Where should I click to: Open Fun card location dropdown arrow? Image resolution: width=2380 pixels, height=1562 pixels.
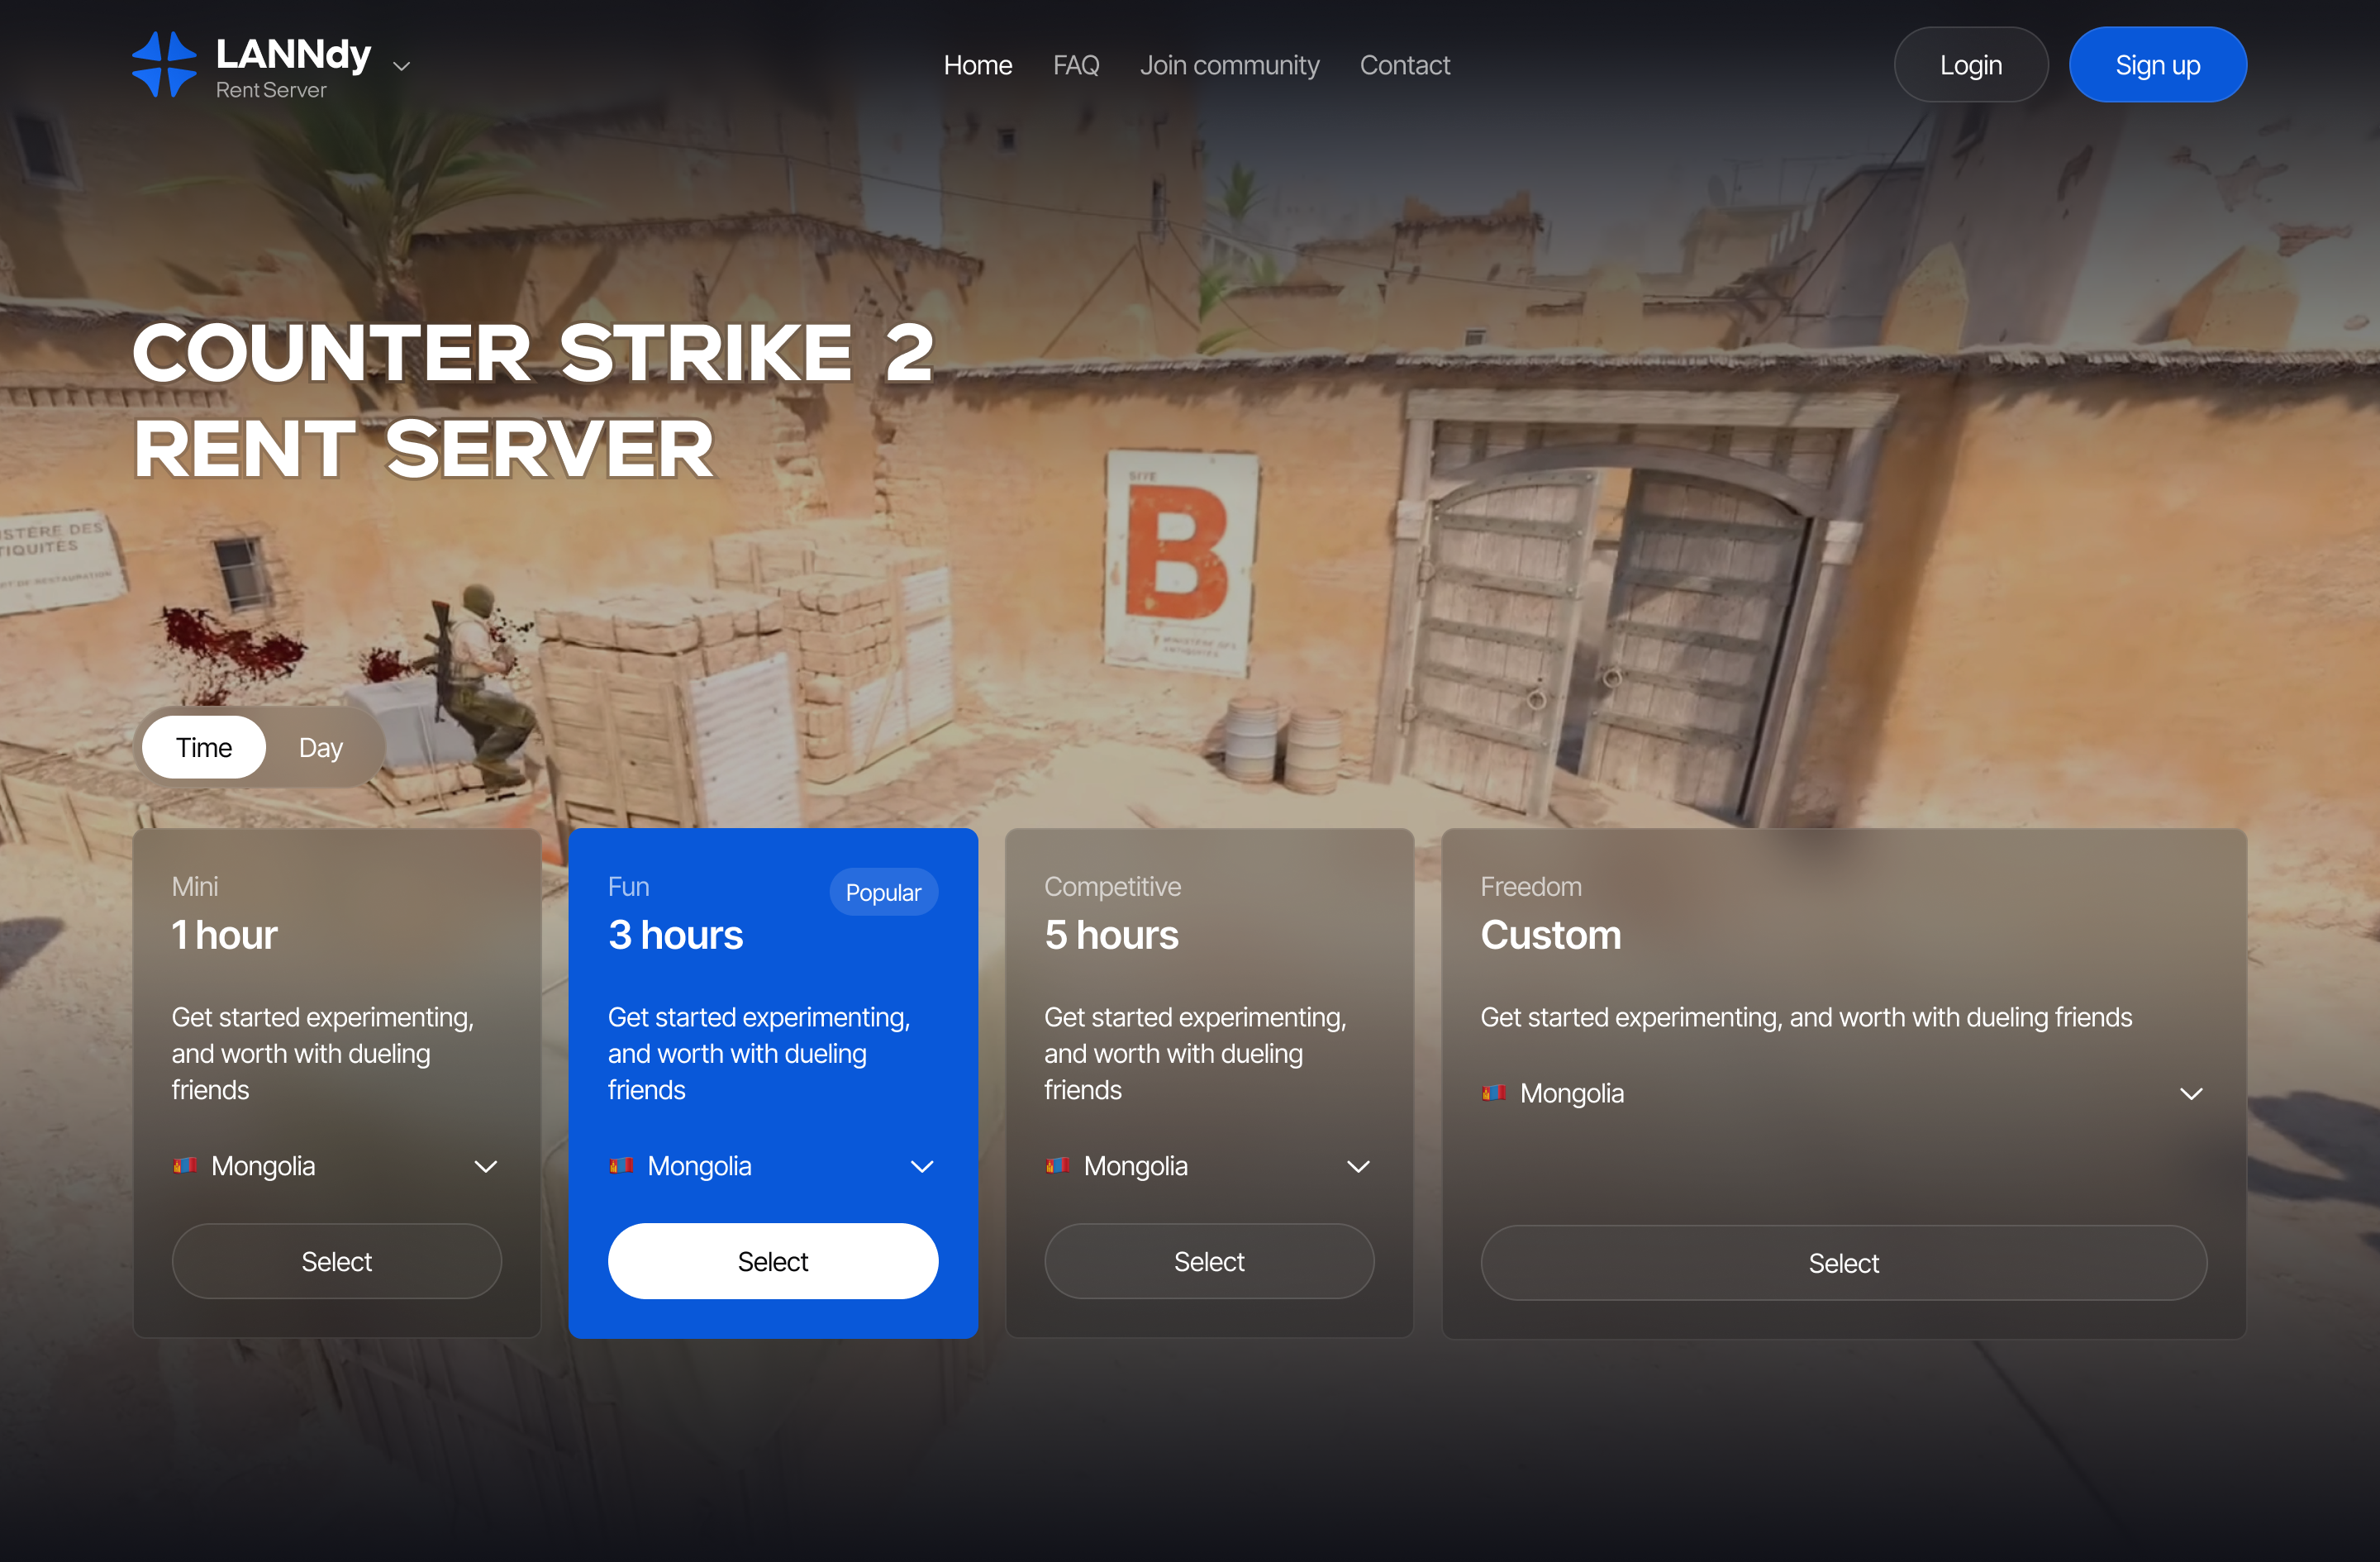[922, 1166]
